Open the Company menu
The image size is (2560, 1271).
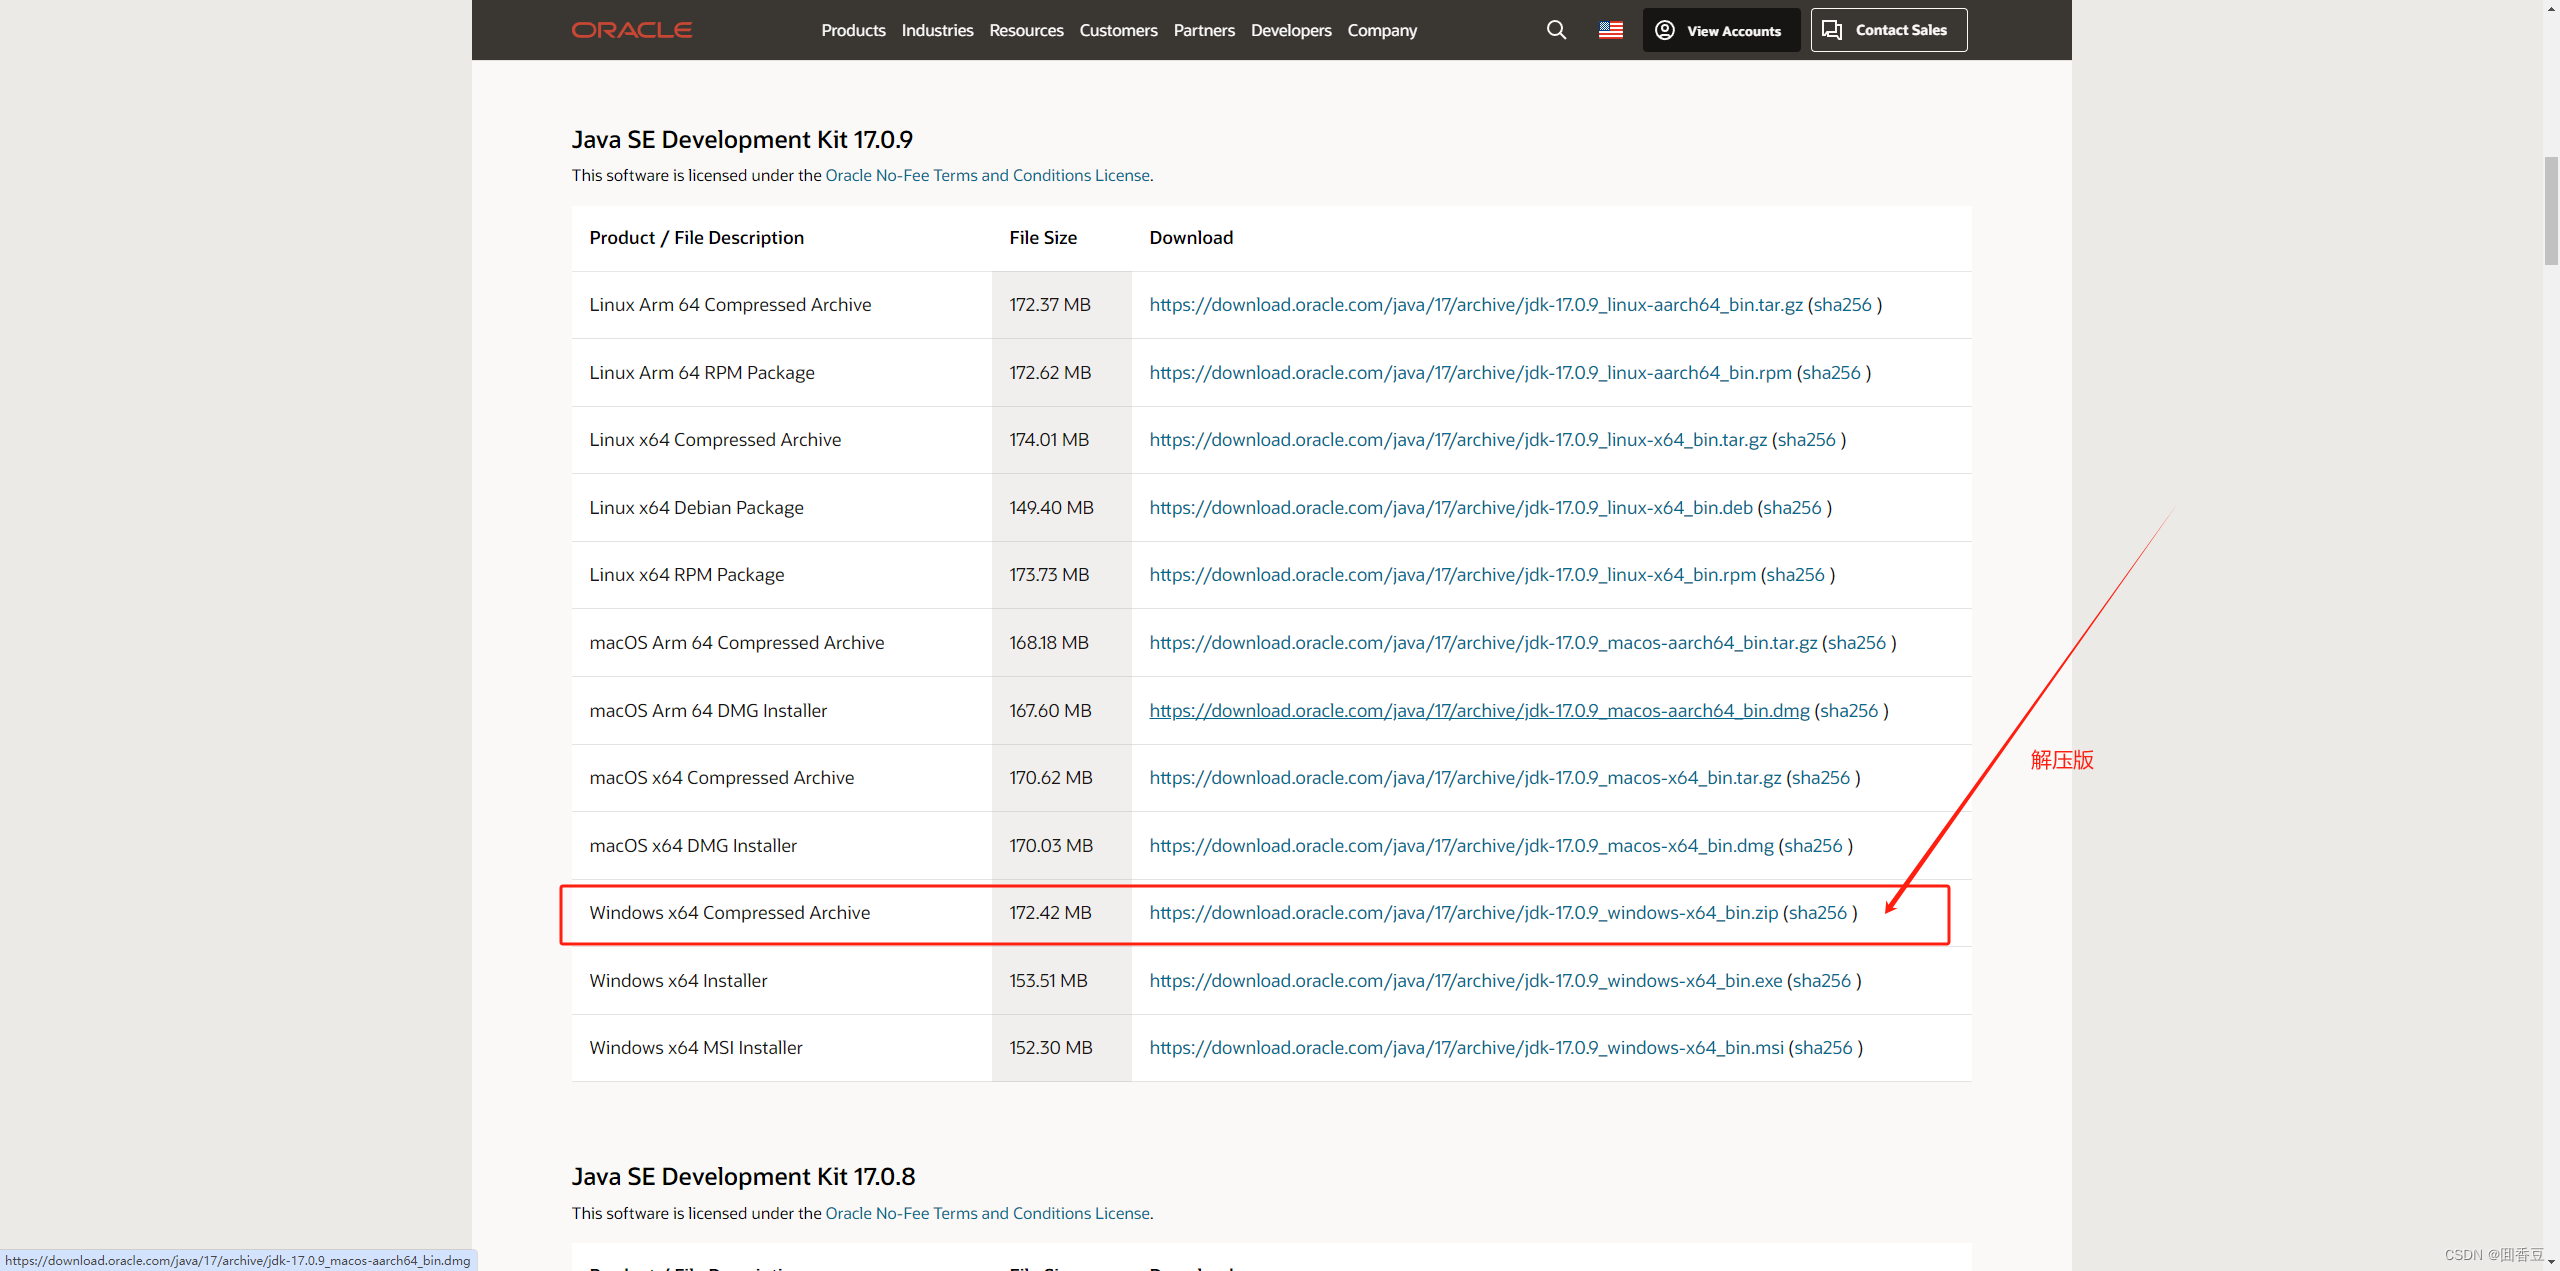tap(1381, 30)
